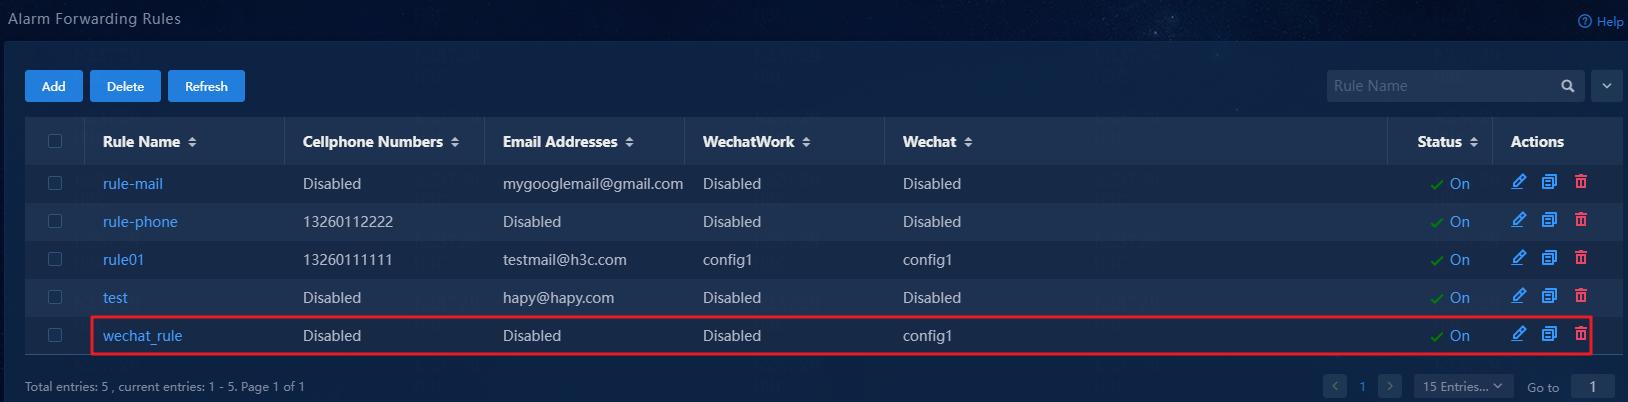This screenshot has height=402, width=1628.
Task: Delete wechat_rule using its trash icon
Action: pos(1581,334)
